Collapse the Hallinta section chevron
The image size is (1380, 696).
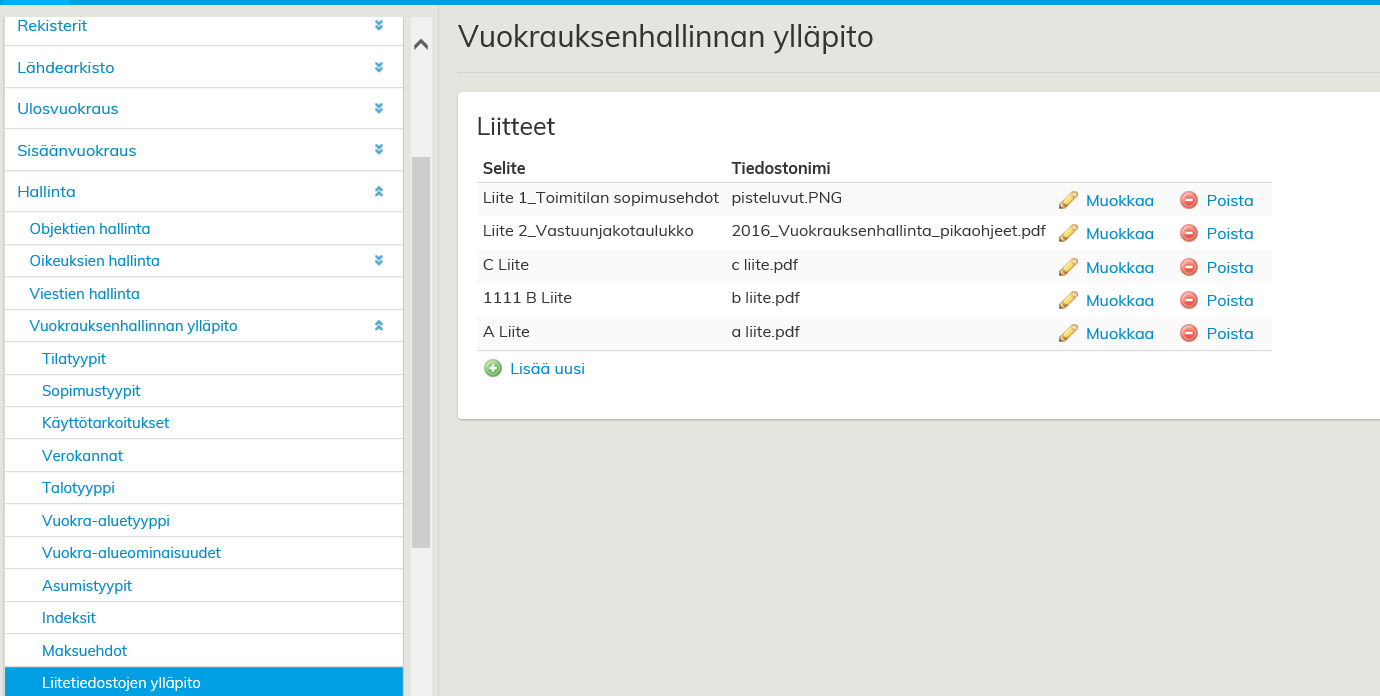click(x=379, y=191)
